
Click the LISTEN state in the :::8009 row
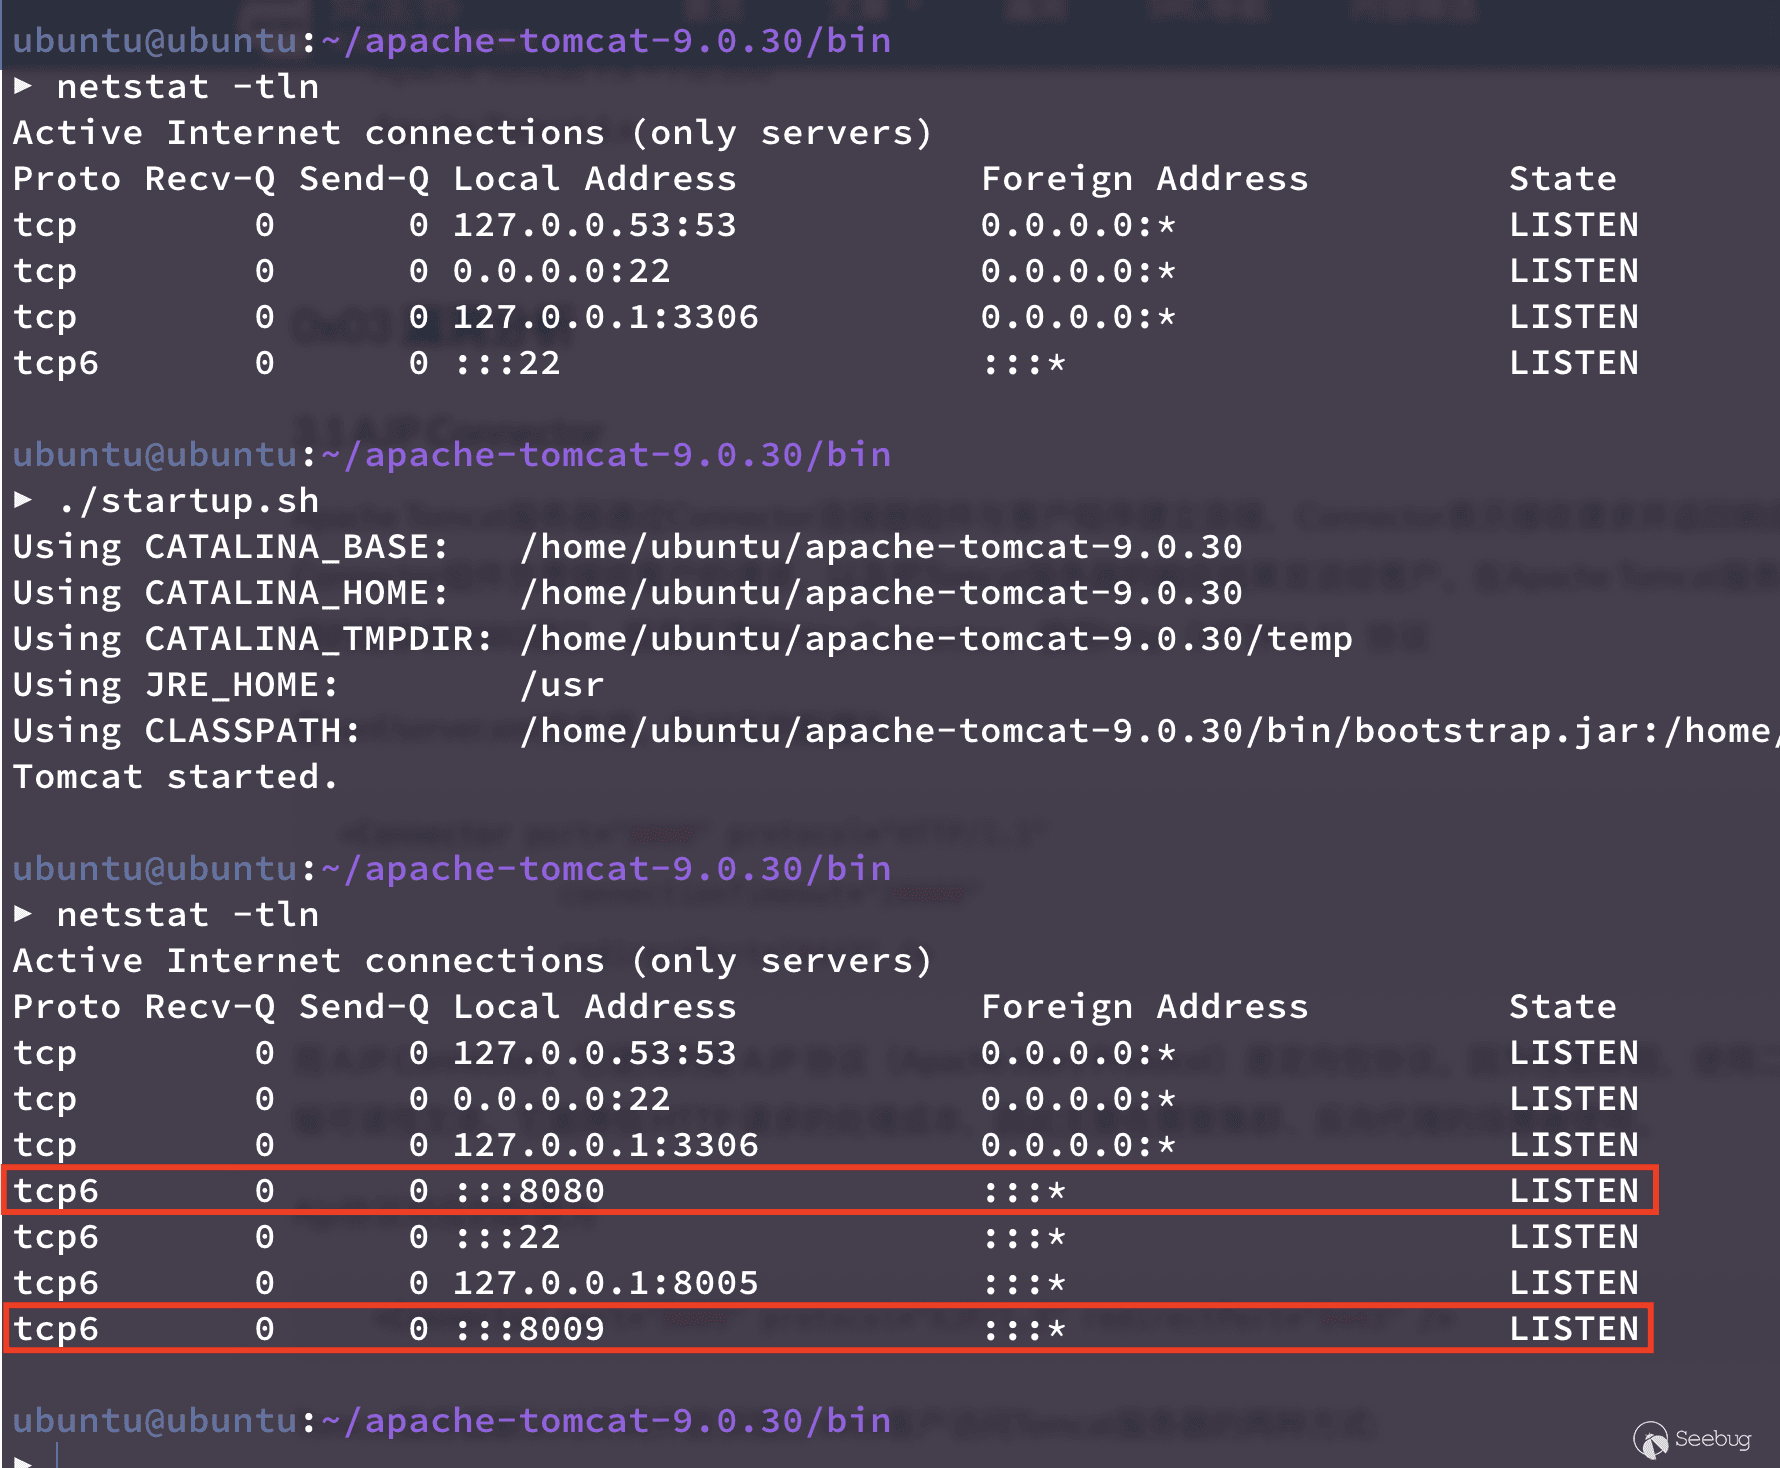tap(1574, 1329)
